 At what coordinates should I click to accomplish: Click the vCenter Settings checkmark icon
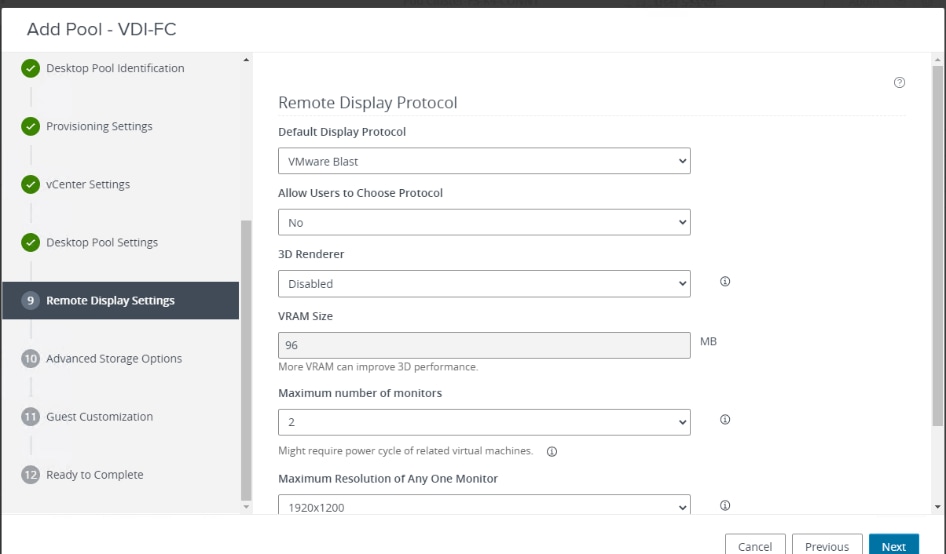click(30, 184)
